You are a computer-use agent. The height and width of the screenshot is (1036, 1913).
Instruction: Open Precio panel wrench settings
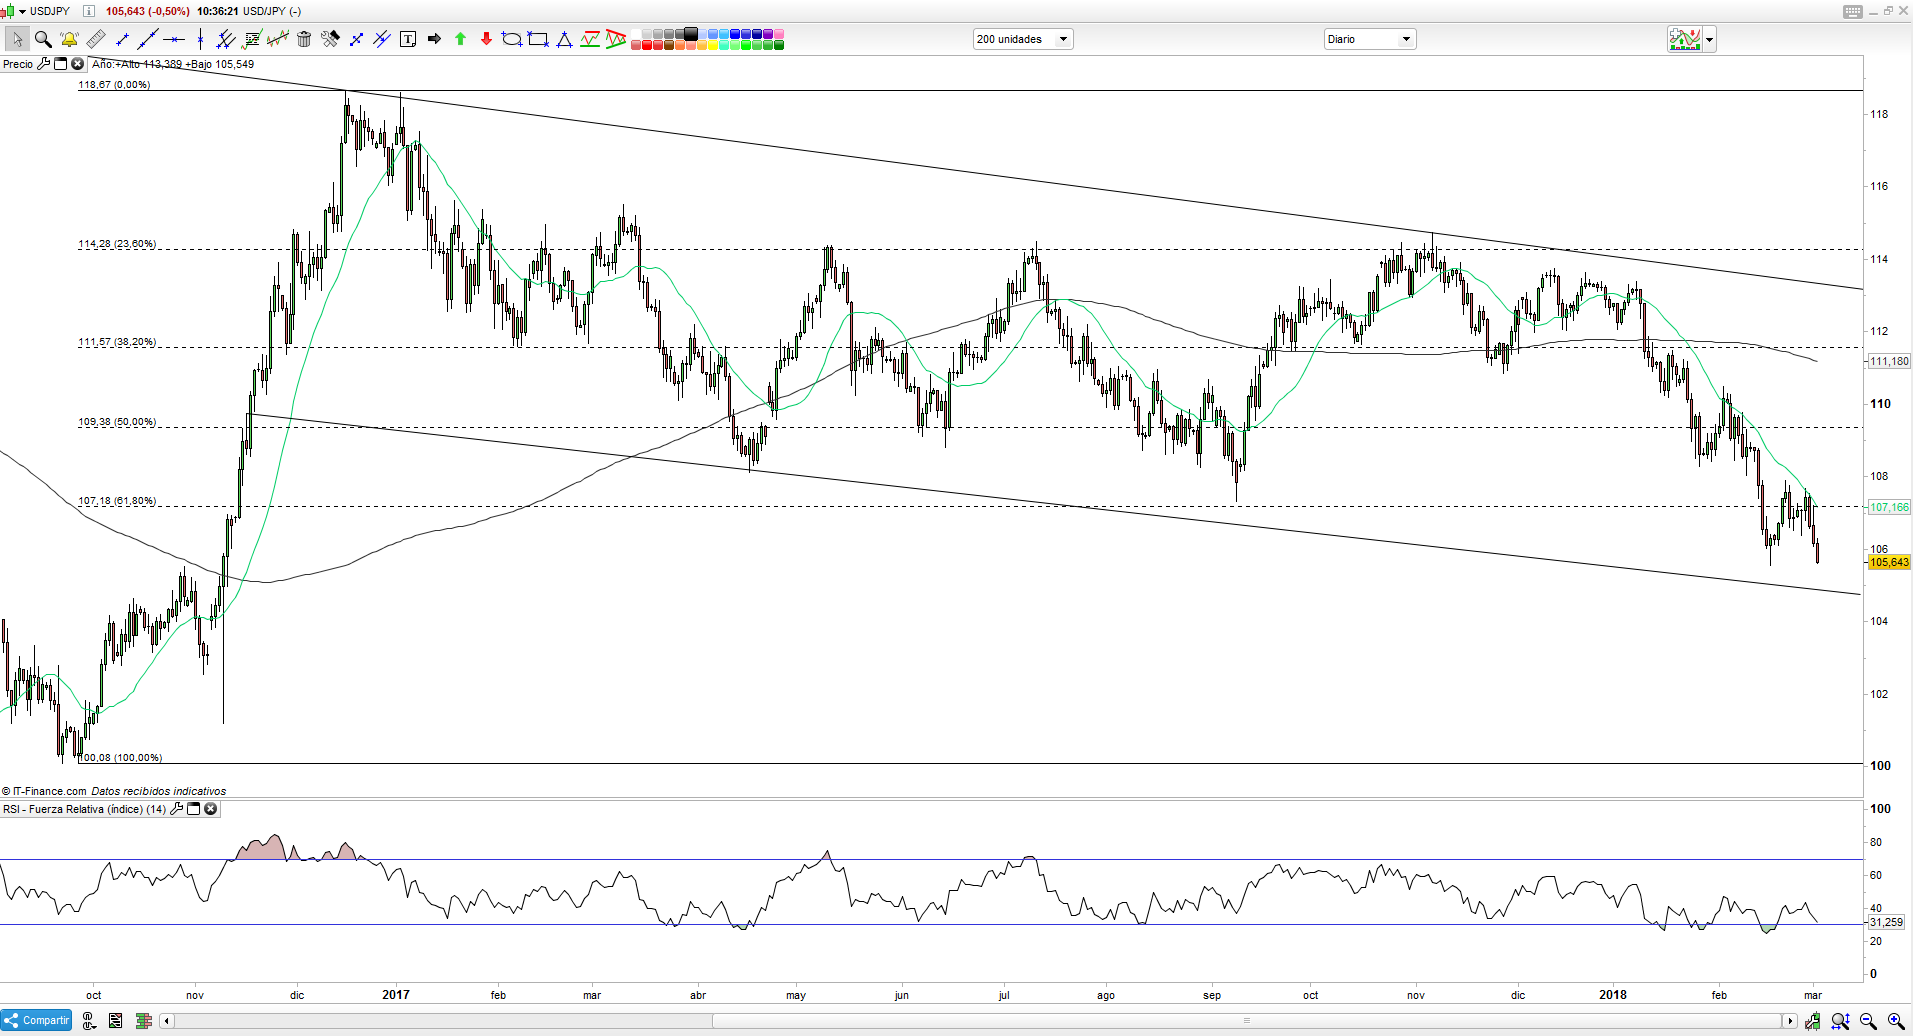tap(43, 64)
